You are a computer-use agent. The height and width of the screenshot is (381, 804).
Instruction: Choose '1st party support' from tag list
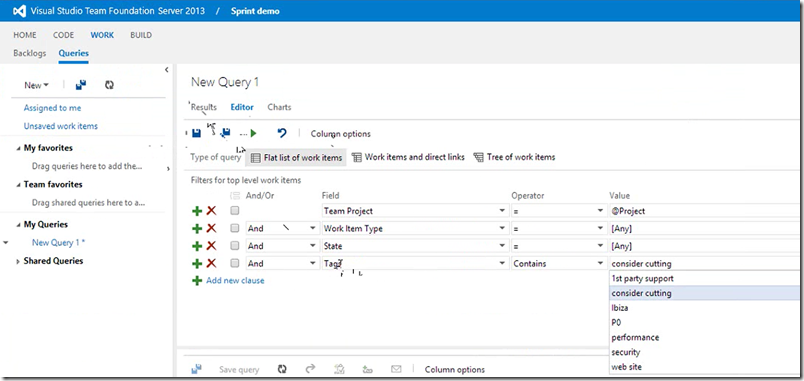[x=704, y=278]
